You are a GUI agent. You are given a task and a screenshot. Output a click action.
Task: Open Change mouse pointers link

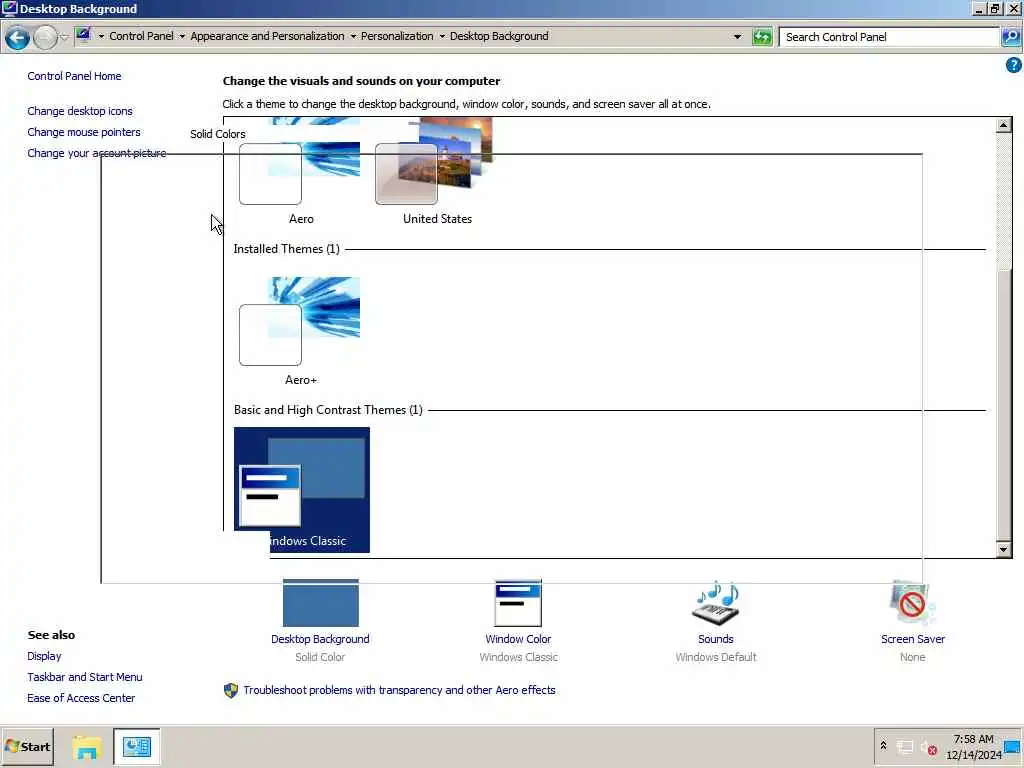coord(84,132)
